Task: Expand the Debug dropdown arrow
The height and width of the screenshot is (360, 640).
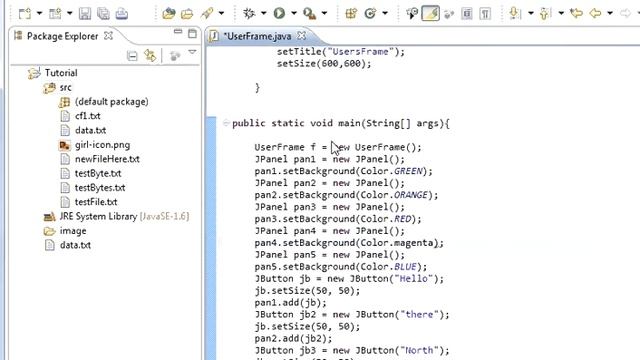Action: (264, 13)
